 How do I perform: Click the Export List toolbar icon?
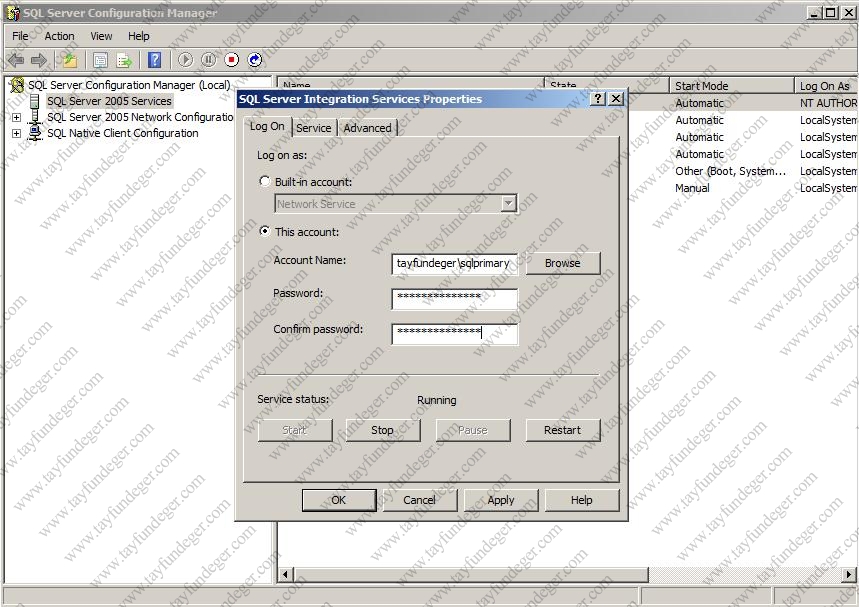pyautogui.click(x=124, y=60)
